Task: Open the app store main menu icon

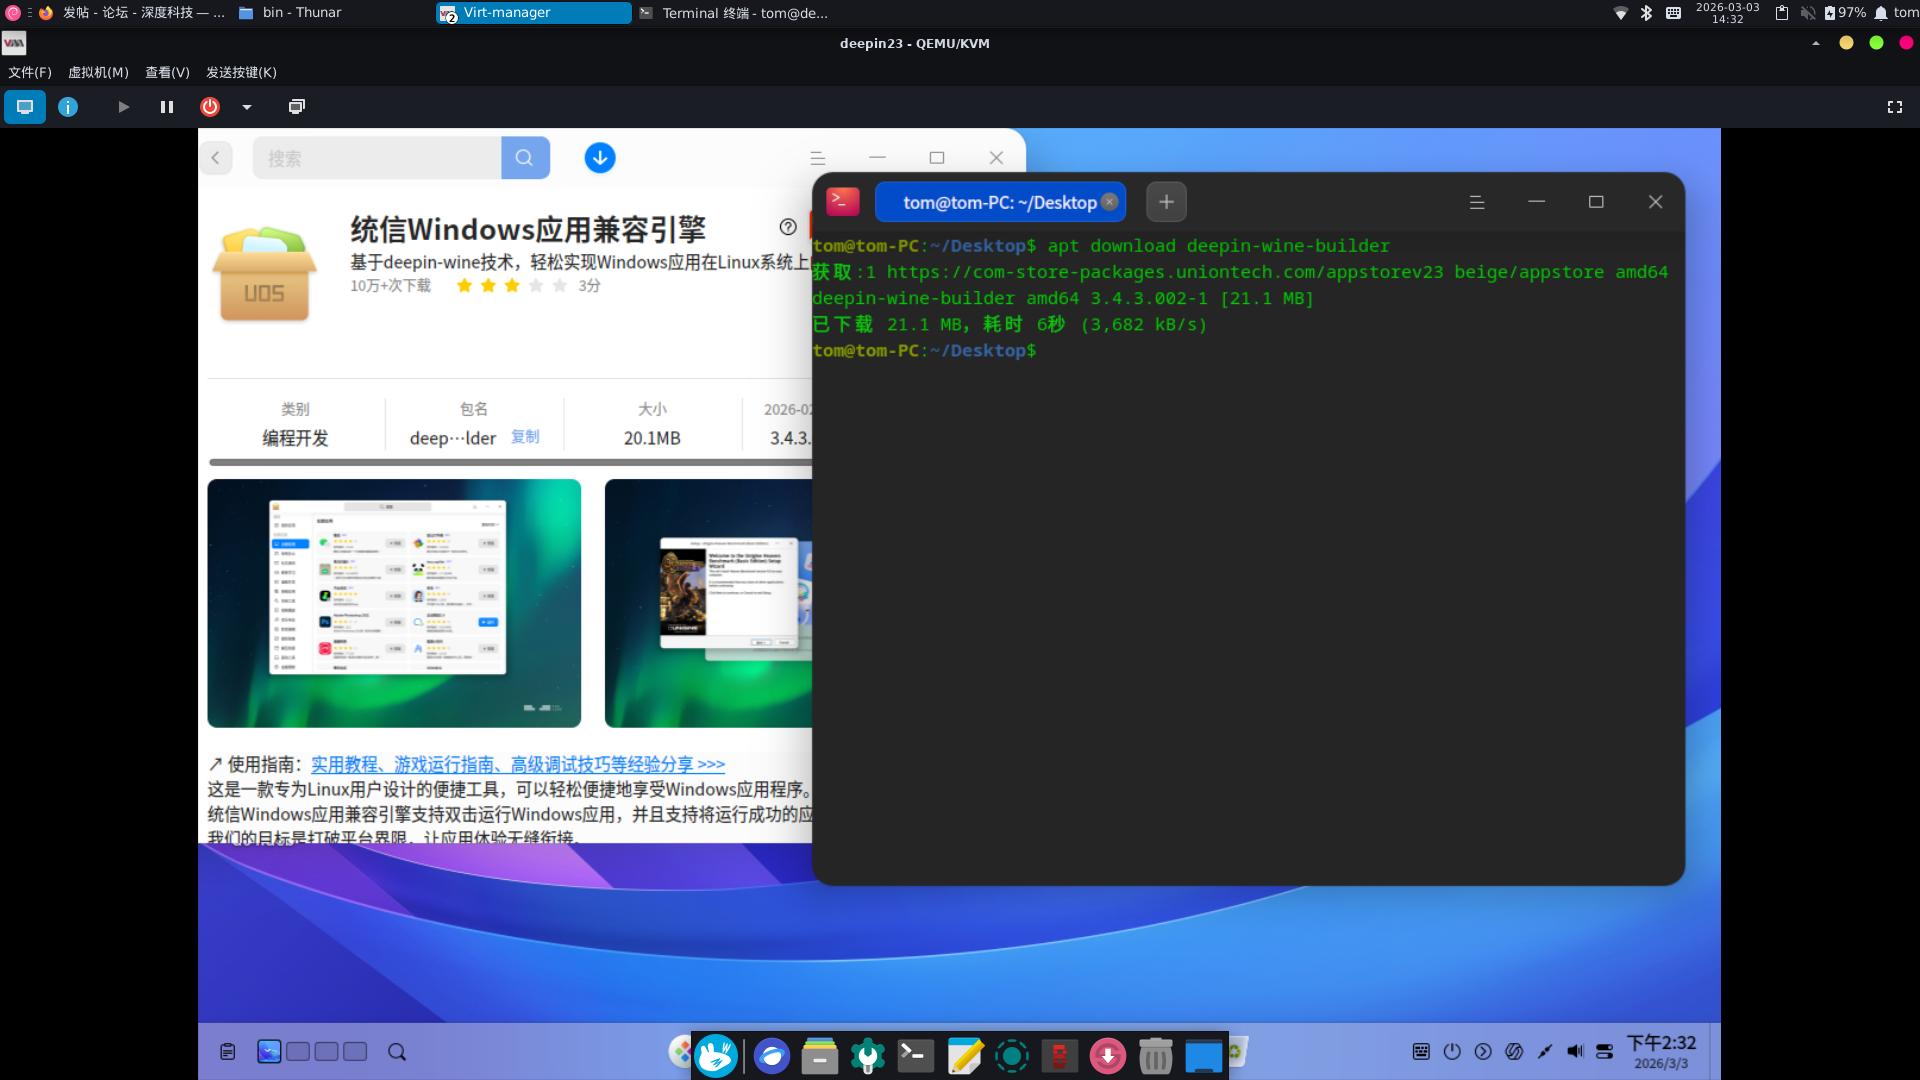Action: point(817,158)
